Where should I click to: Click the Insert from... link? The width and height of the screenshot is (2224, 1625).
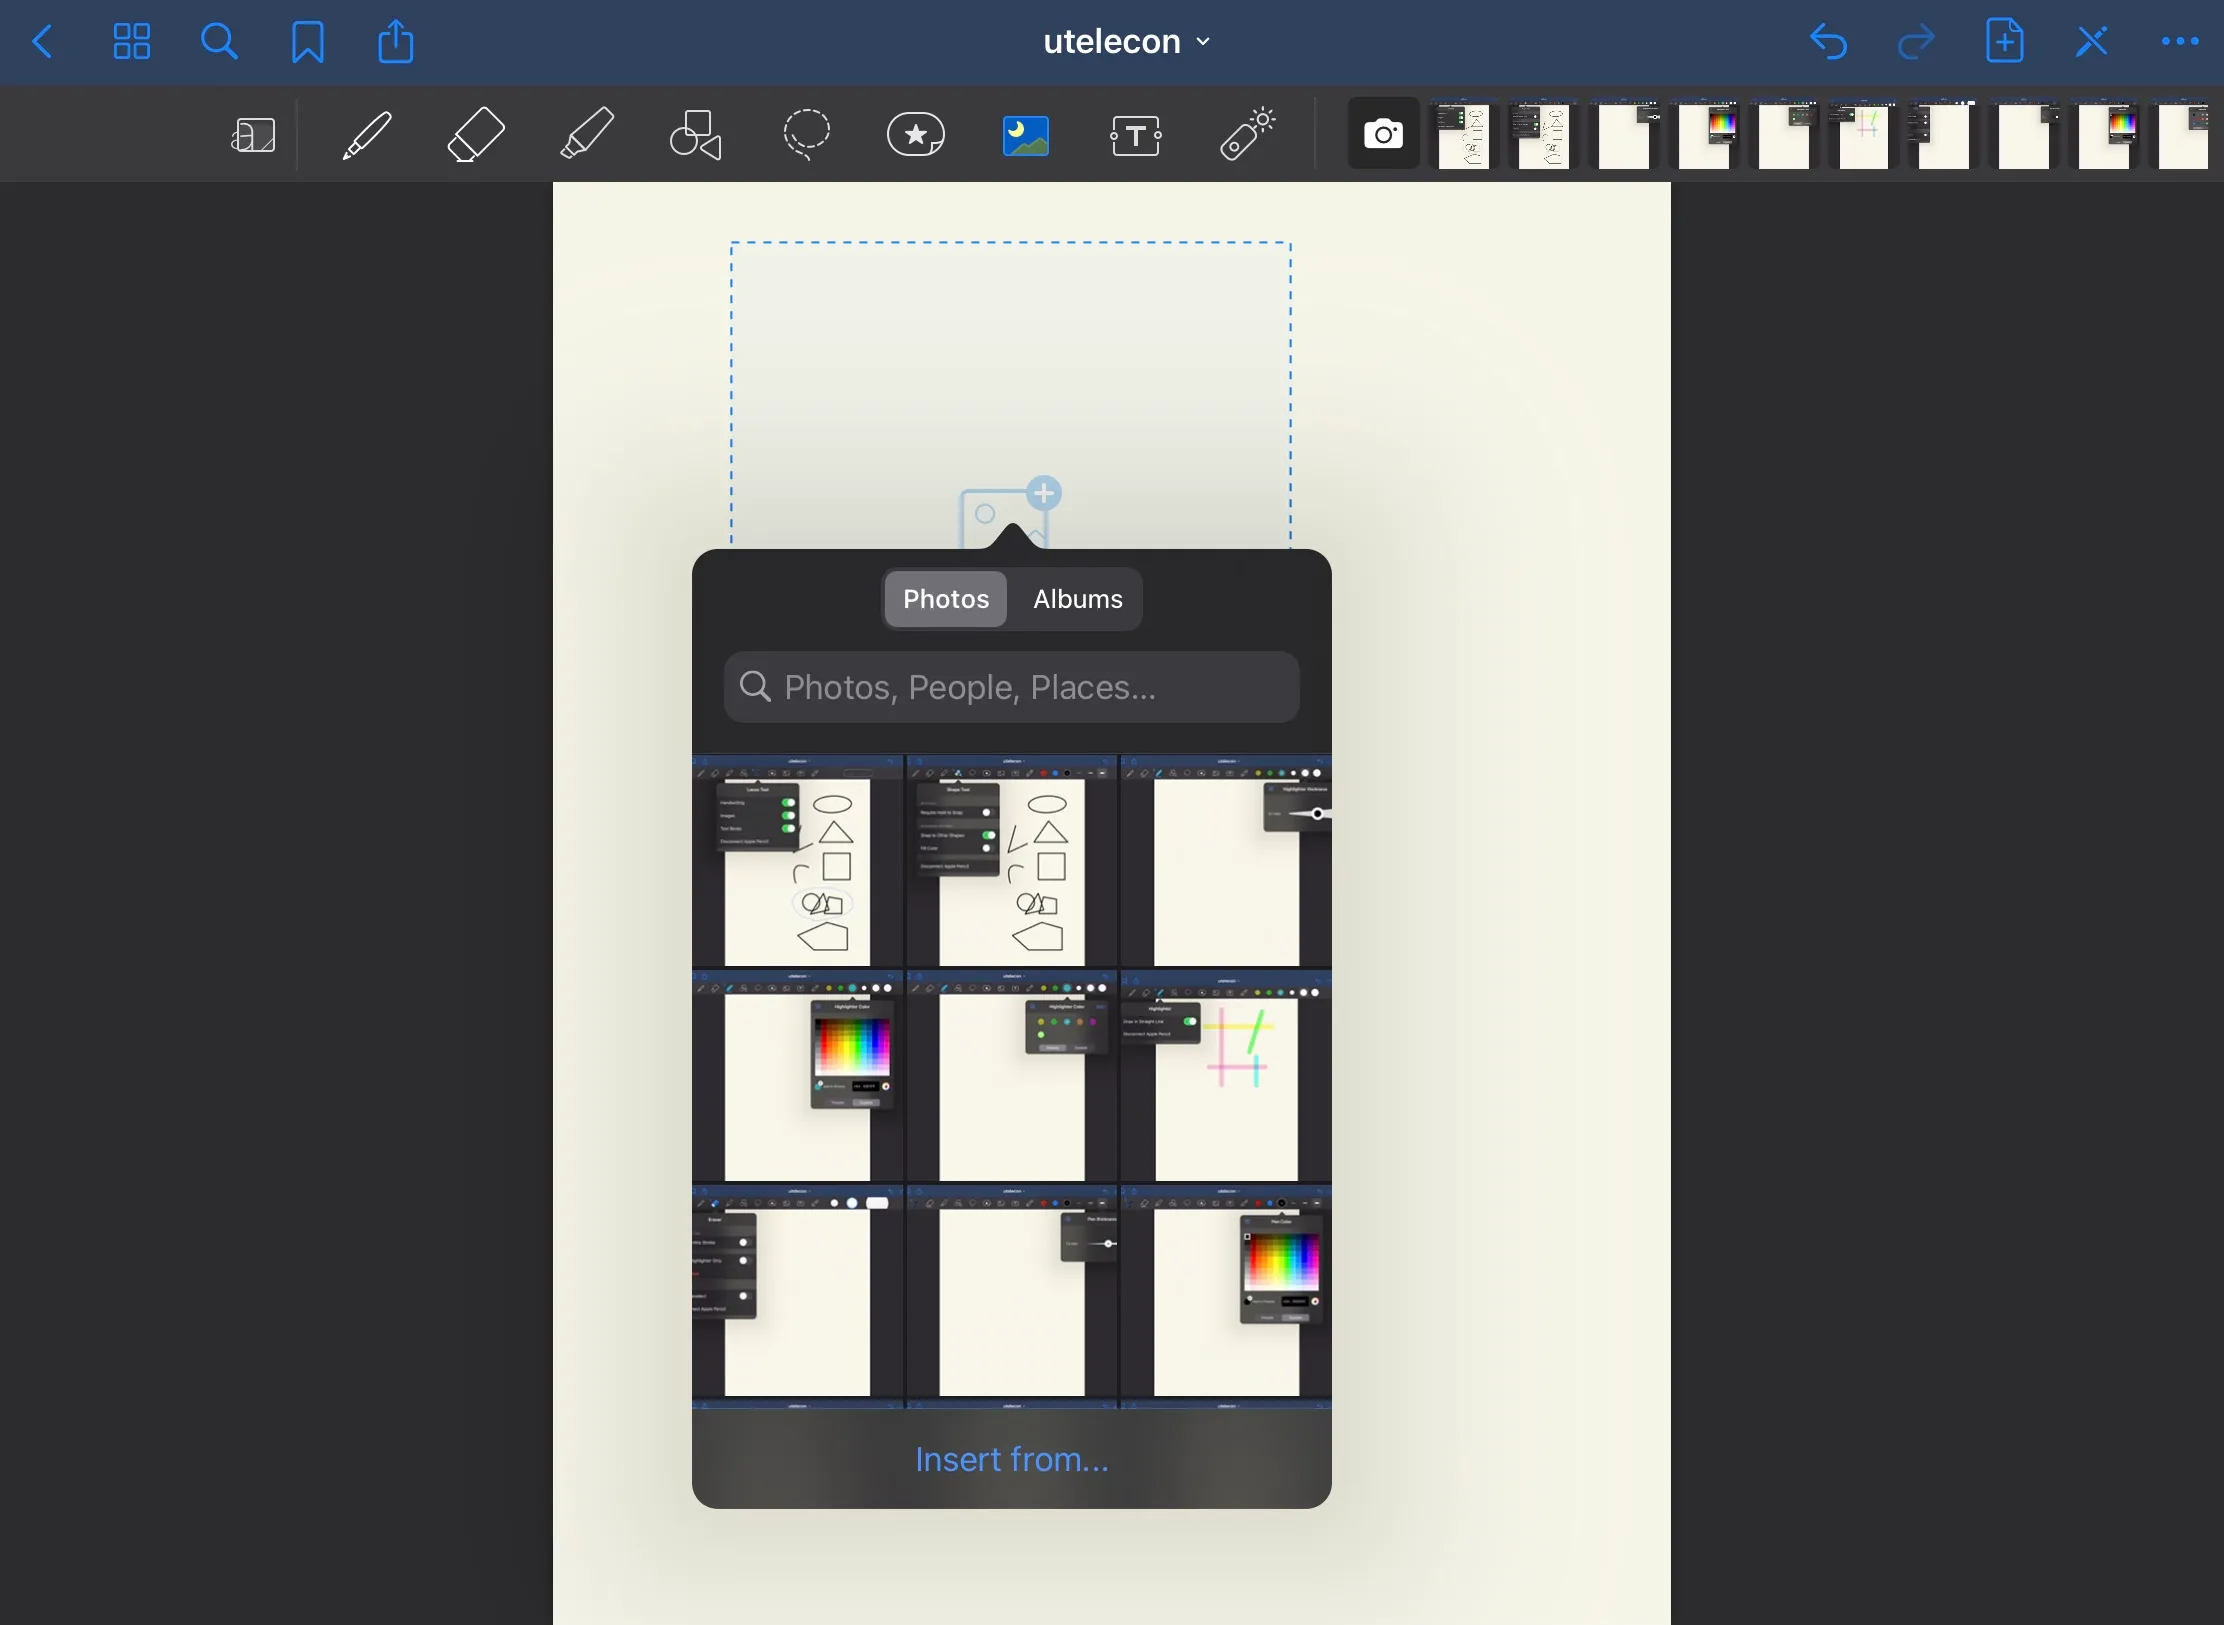click(x=1011, y=1460)
